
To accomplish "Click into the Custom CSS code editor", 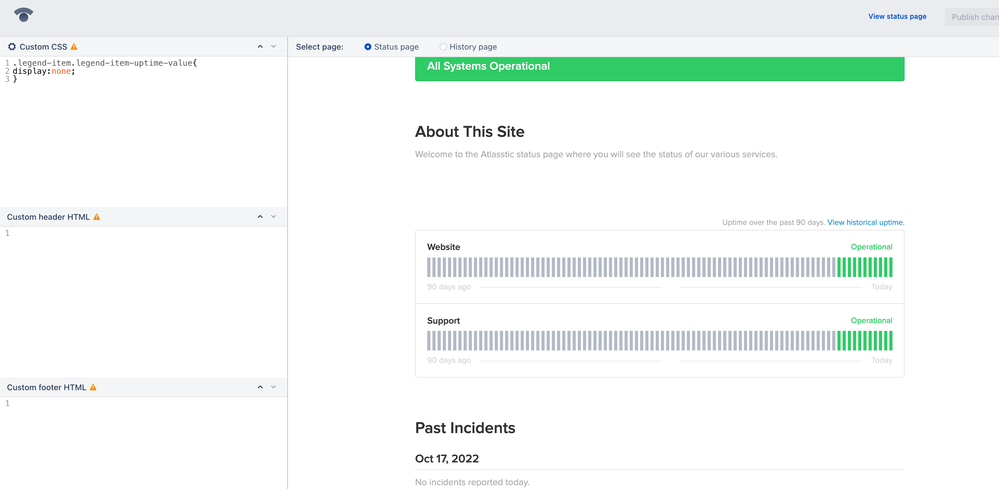I will coord(143,132).
